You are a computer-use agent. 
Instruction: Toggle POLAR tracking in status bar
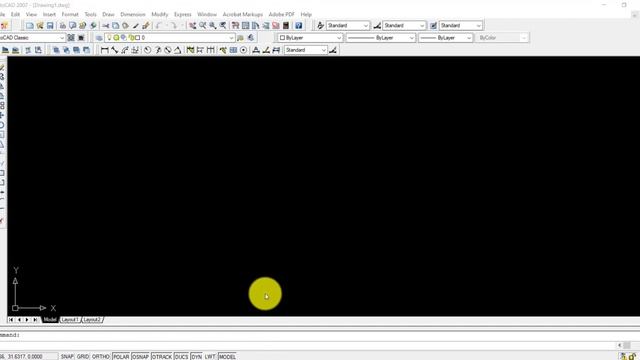click(x=121, y=357)
